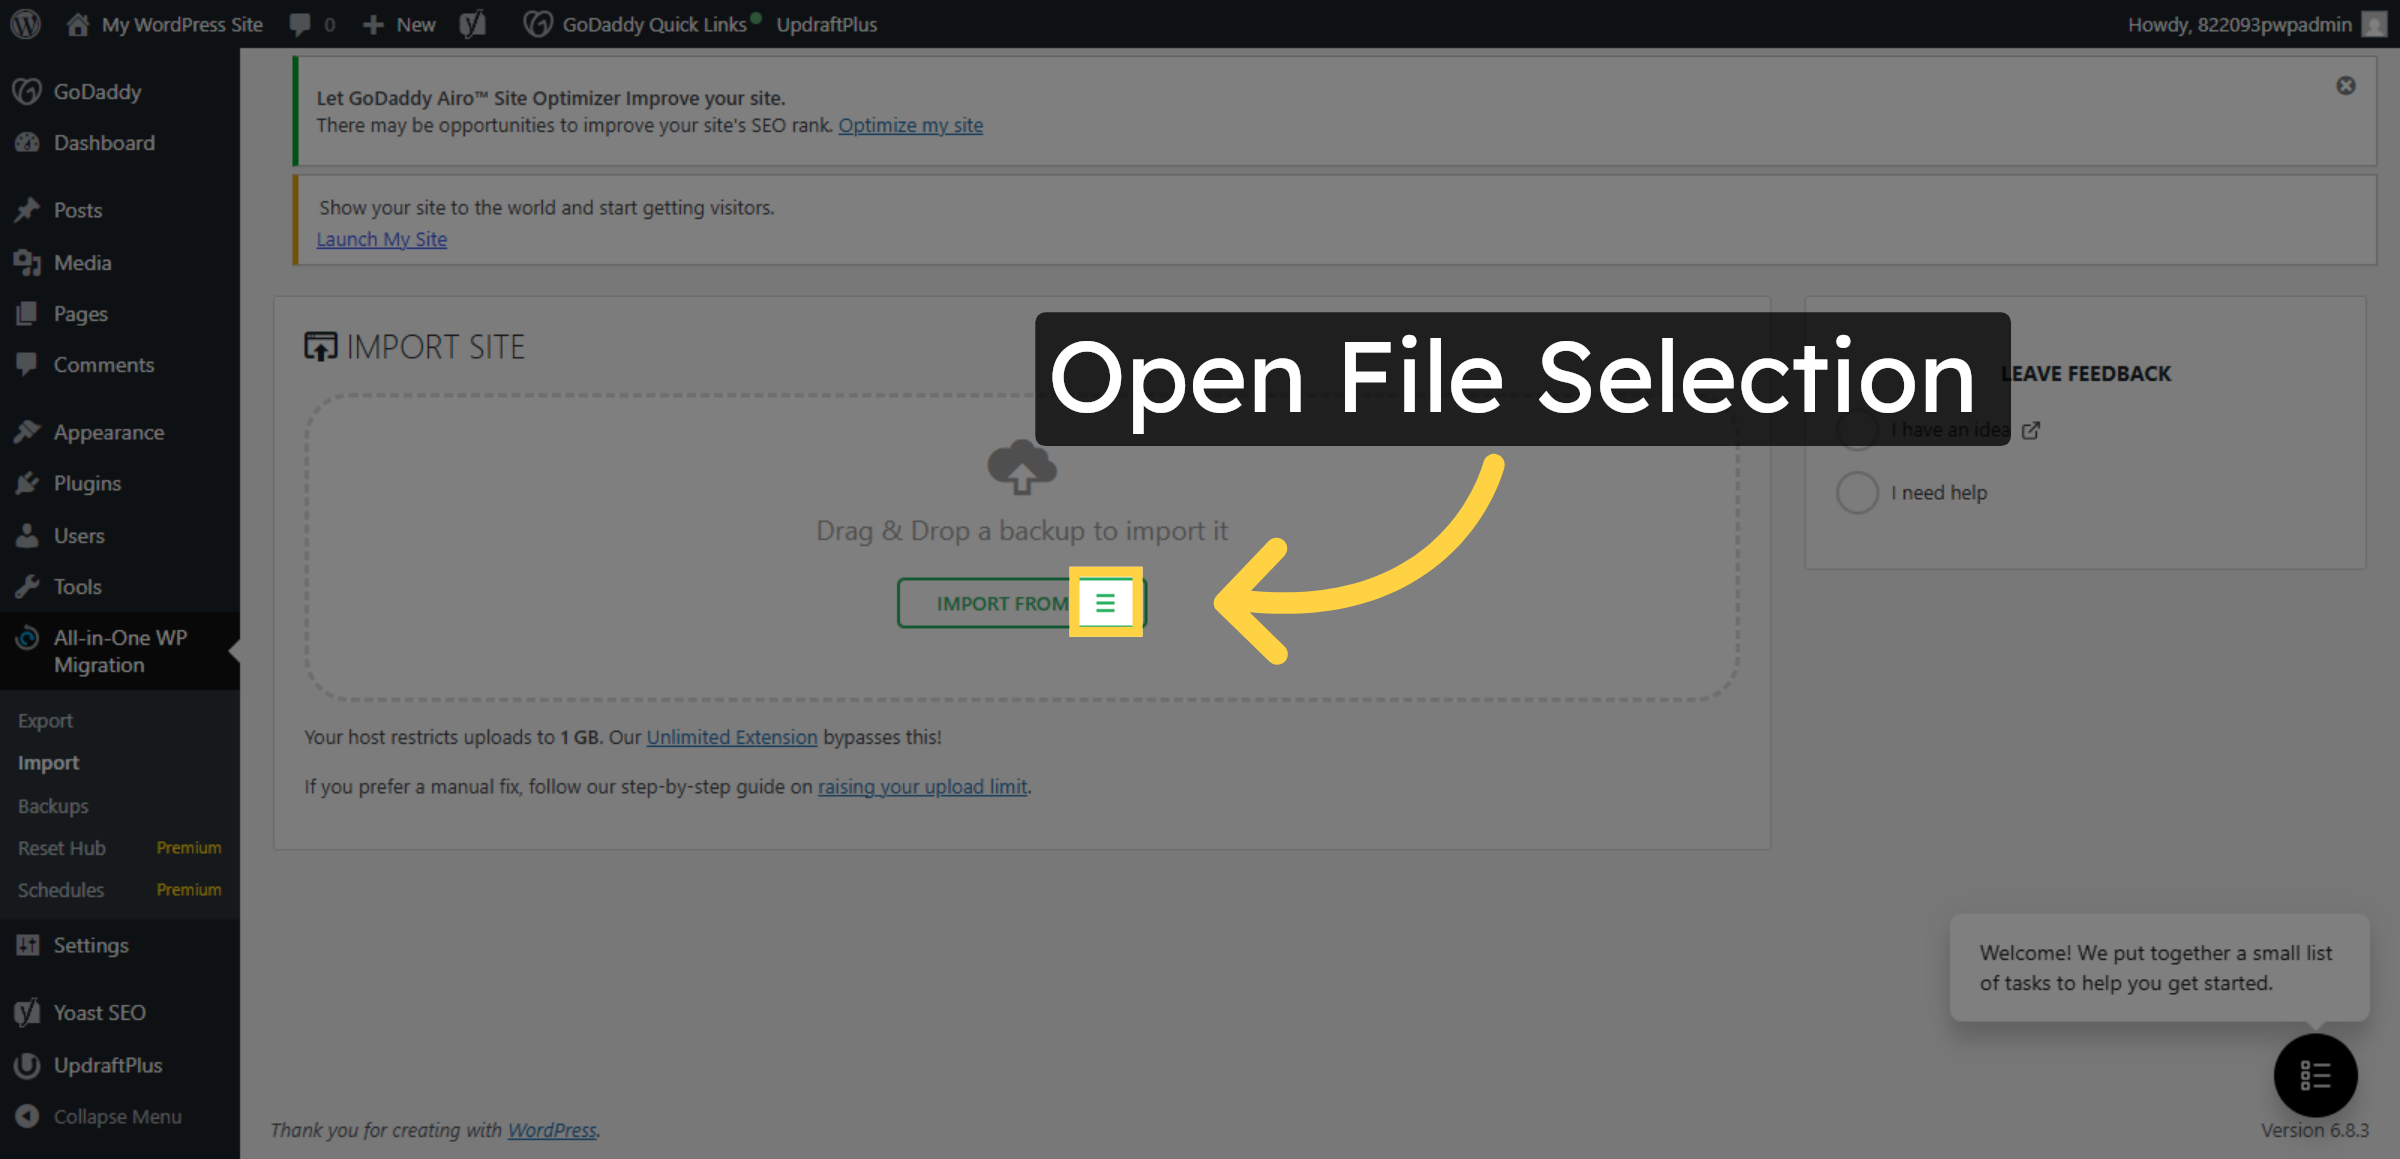Click the Launch My Site link
2400x1159 pixels.
pyautogui.click(x=381, y=239)
